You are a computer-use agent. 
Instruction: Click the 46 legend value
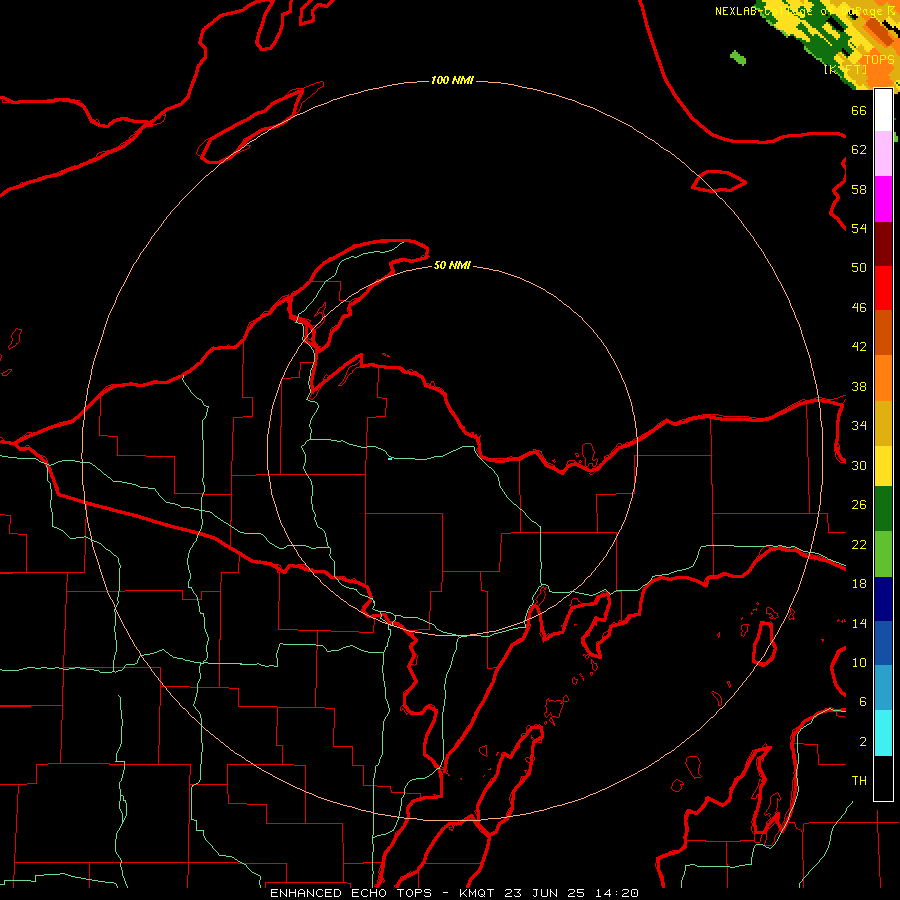[859, 308]
